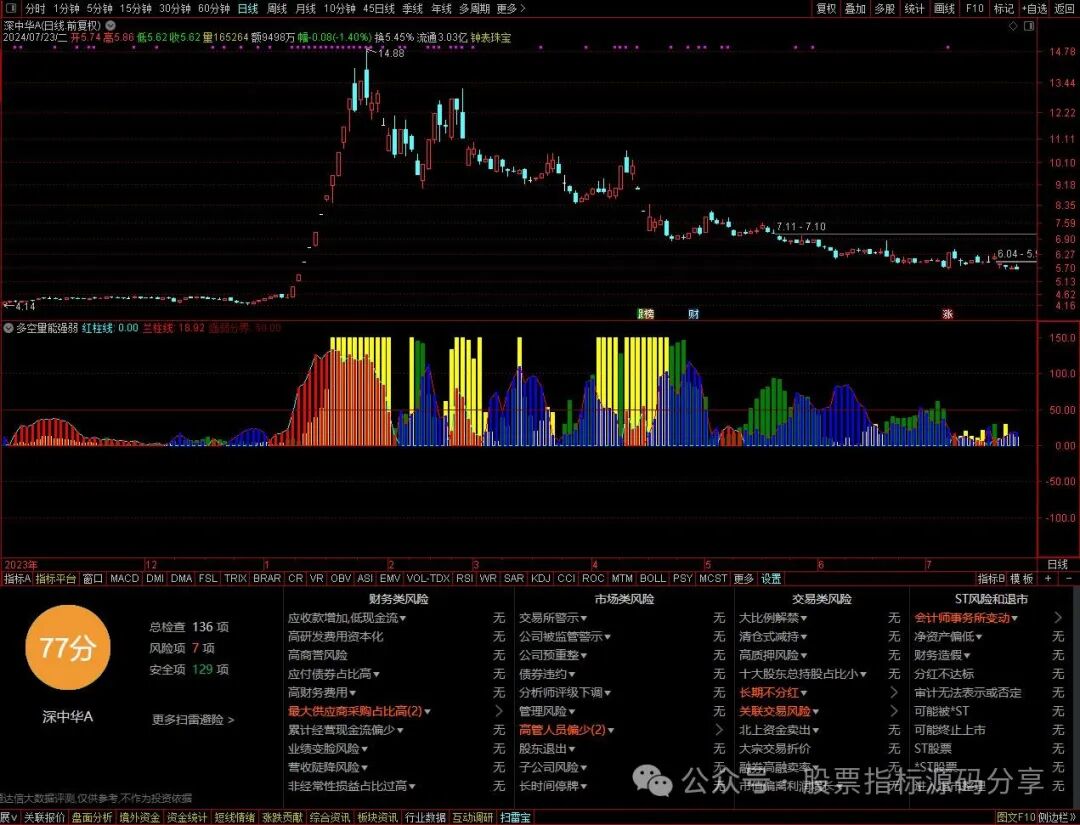Open the 行业数据 bottom tab
1080x825 pixels.
[425, 817]
